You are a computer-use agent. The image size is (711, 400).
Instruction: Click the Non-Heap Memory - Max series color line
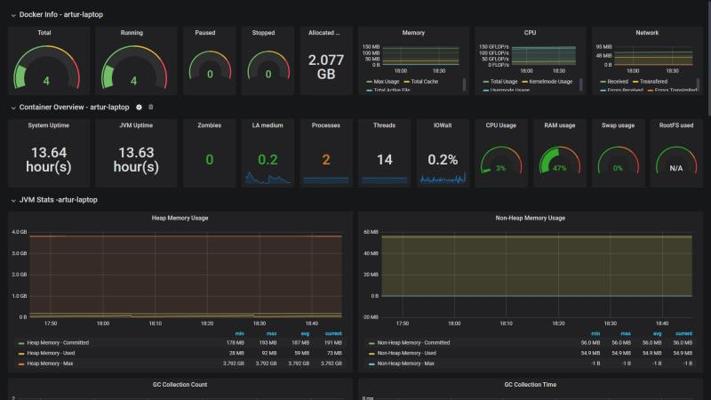tap(372, 364)
